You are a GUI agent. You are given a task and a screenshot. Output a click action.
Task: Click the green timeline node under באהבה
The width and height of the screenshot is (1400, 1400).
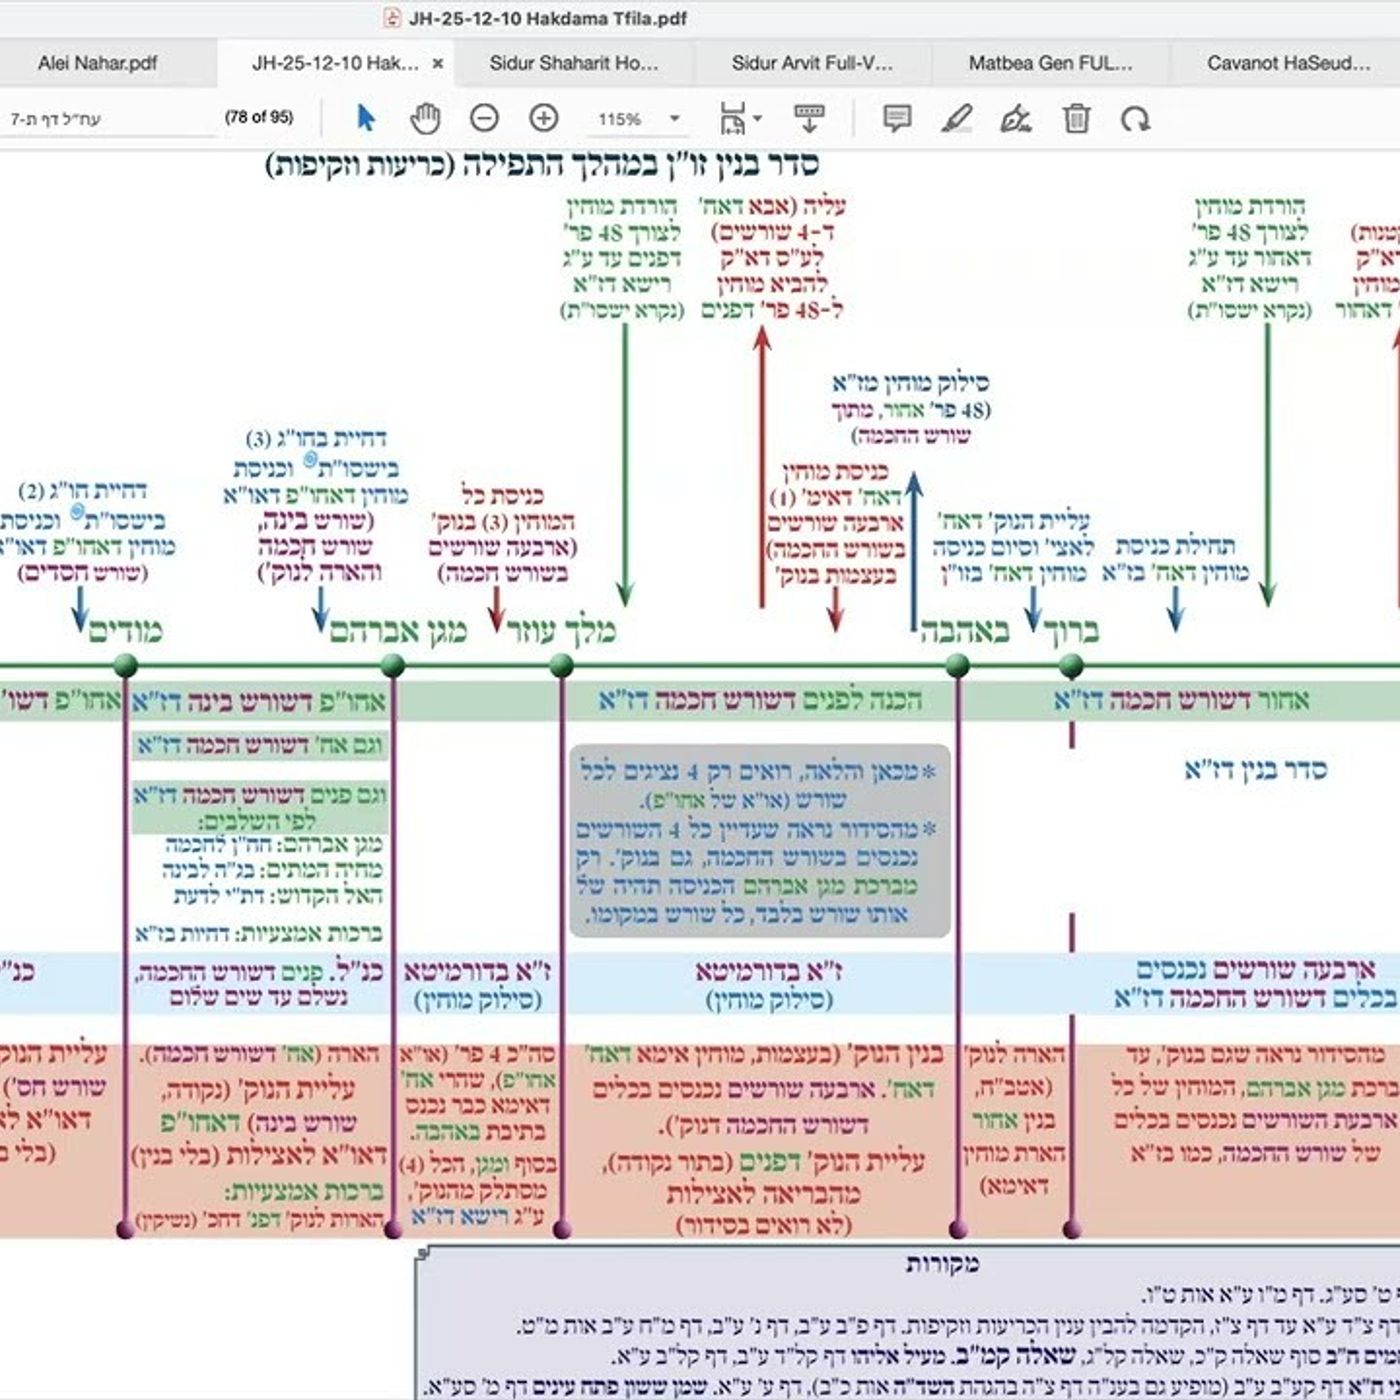[957, 665]
